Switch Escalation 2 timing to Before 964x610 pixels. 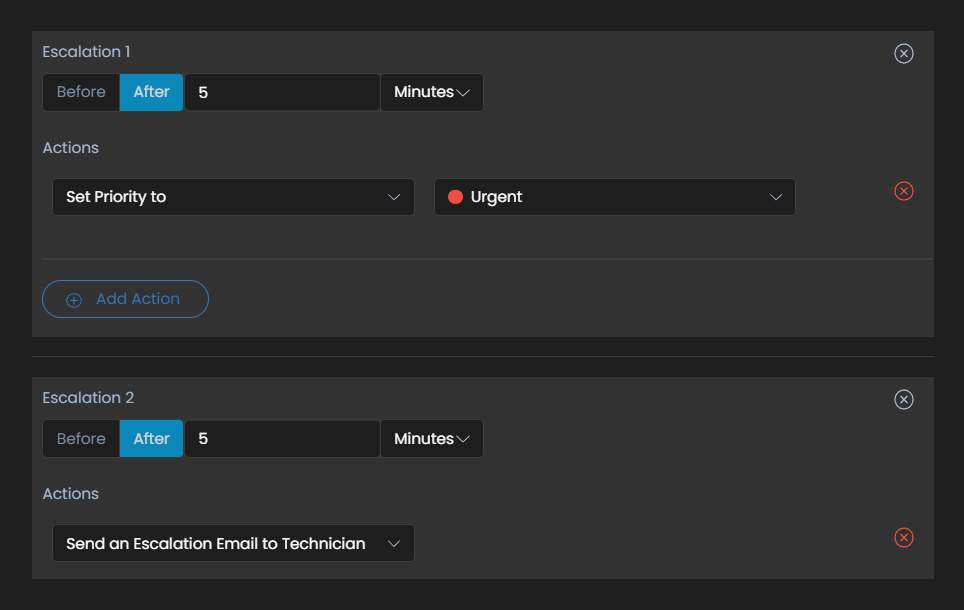[x=81, y=439]
